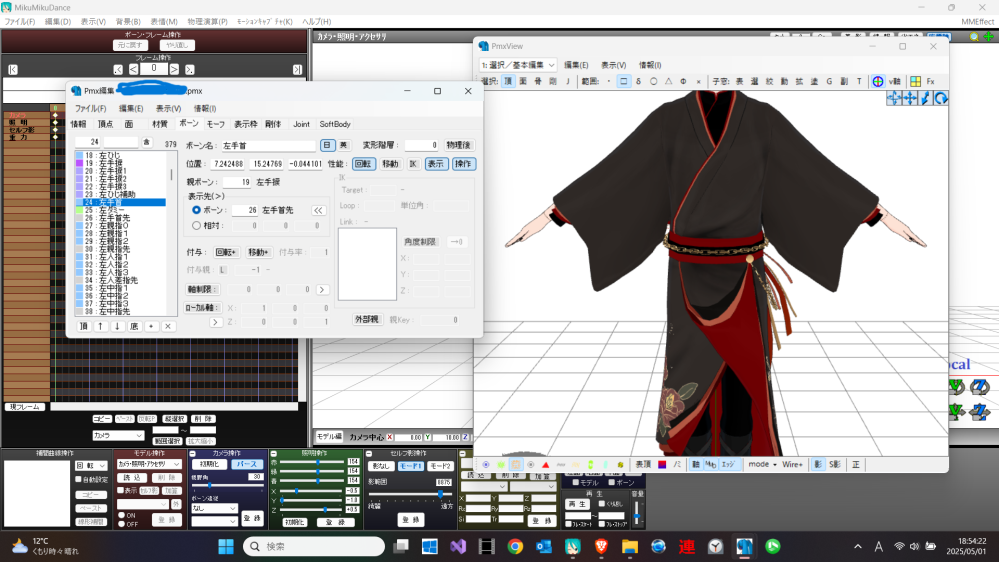Viewport: 999px width, 562px height.
Task: Click 外部親 button in bone editor
Action: 366,319
